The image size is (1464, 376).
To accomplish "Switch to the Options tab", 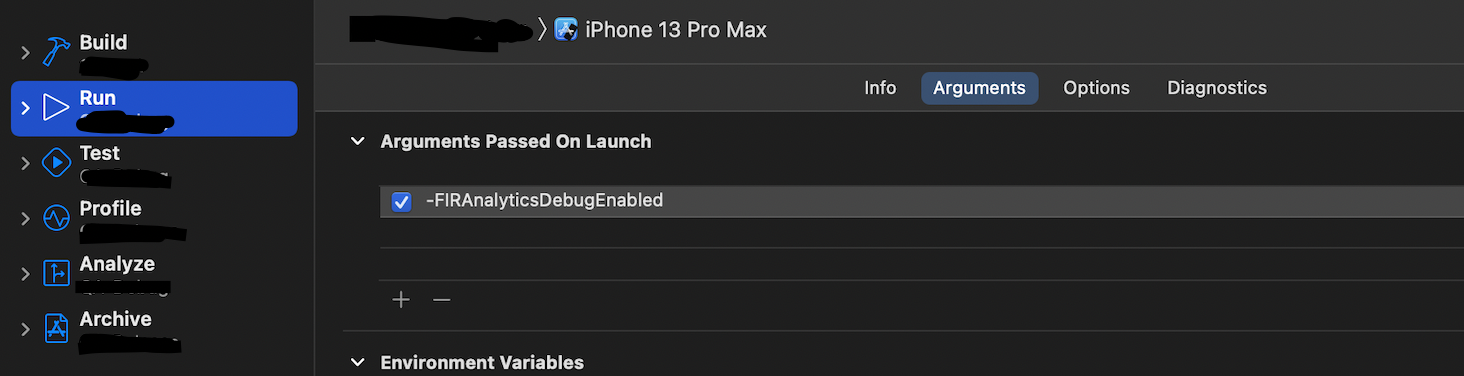I will (1096, 88).
